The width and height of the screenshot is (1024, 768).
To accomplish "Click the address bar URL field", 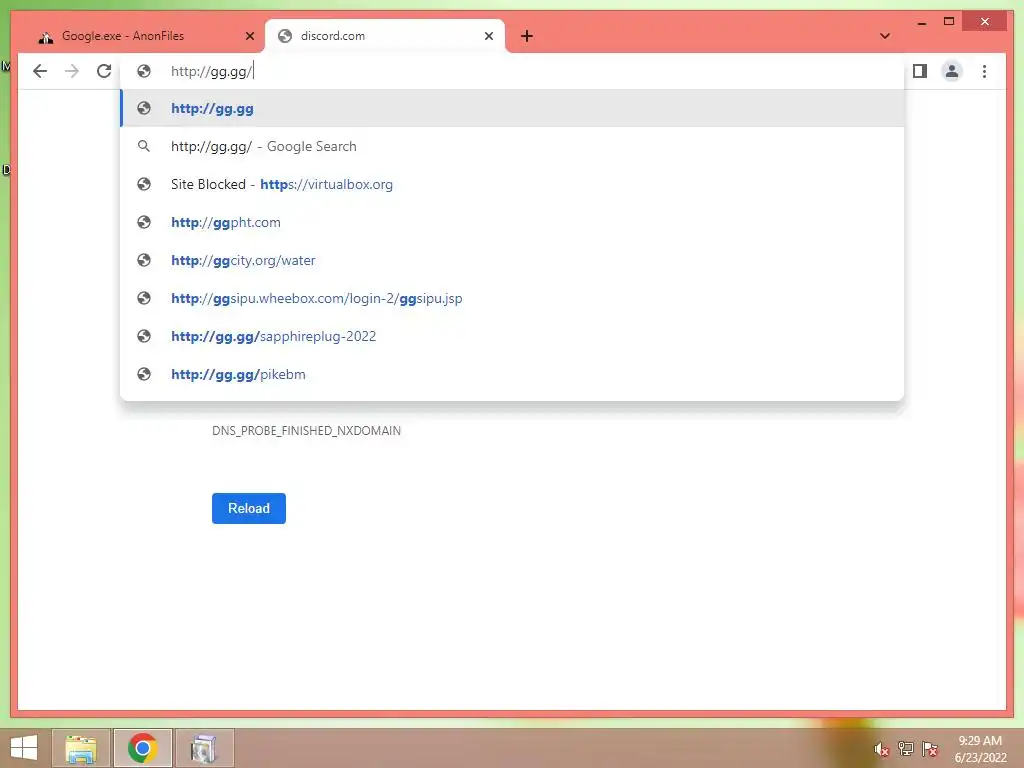I will [512, 71].
